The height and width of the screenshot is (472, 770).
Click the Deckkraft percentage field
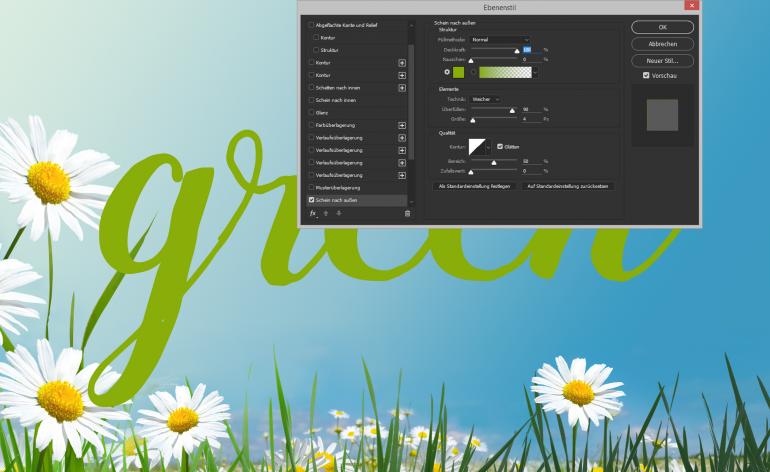point(531,50)
